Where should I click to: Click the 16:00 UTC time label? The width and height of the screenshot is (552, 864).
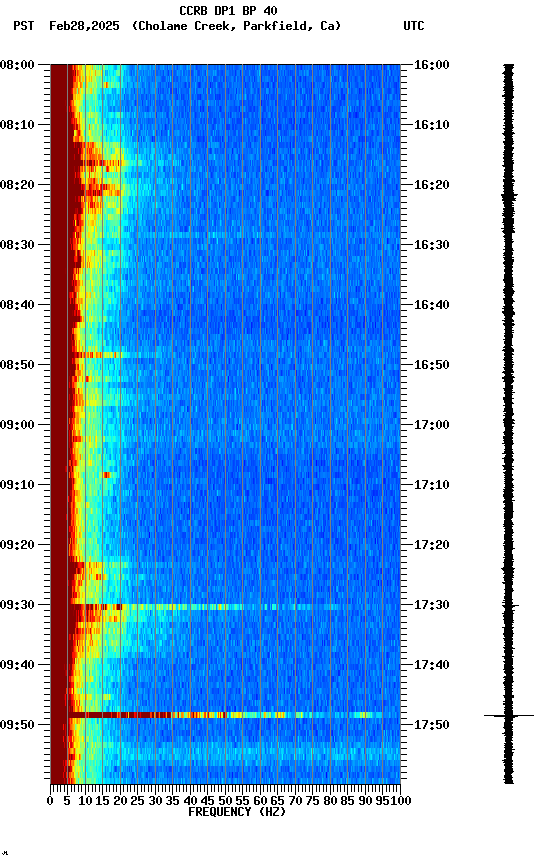pos(431,65)
